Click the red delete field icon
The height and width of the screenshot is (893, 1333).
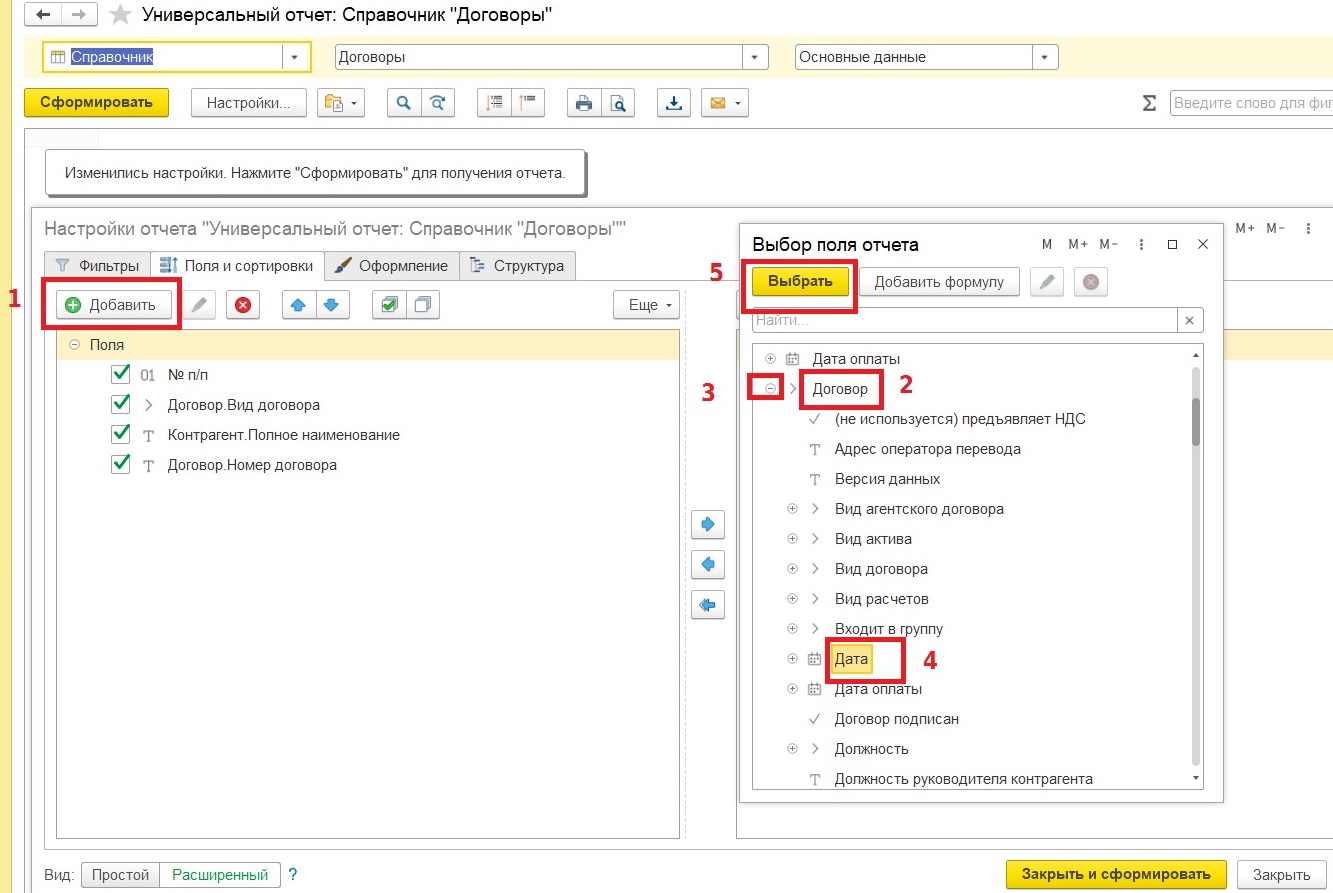pos(243,305)
